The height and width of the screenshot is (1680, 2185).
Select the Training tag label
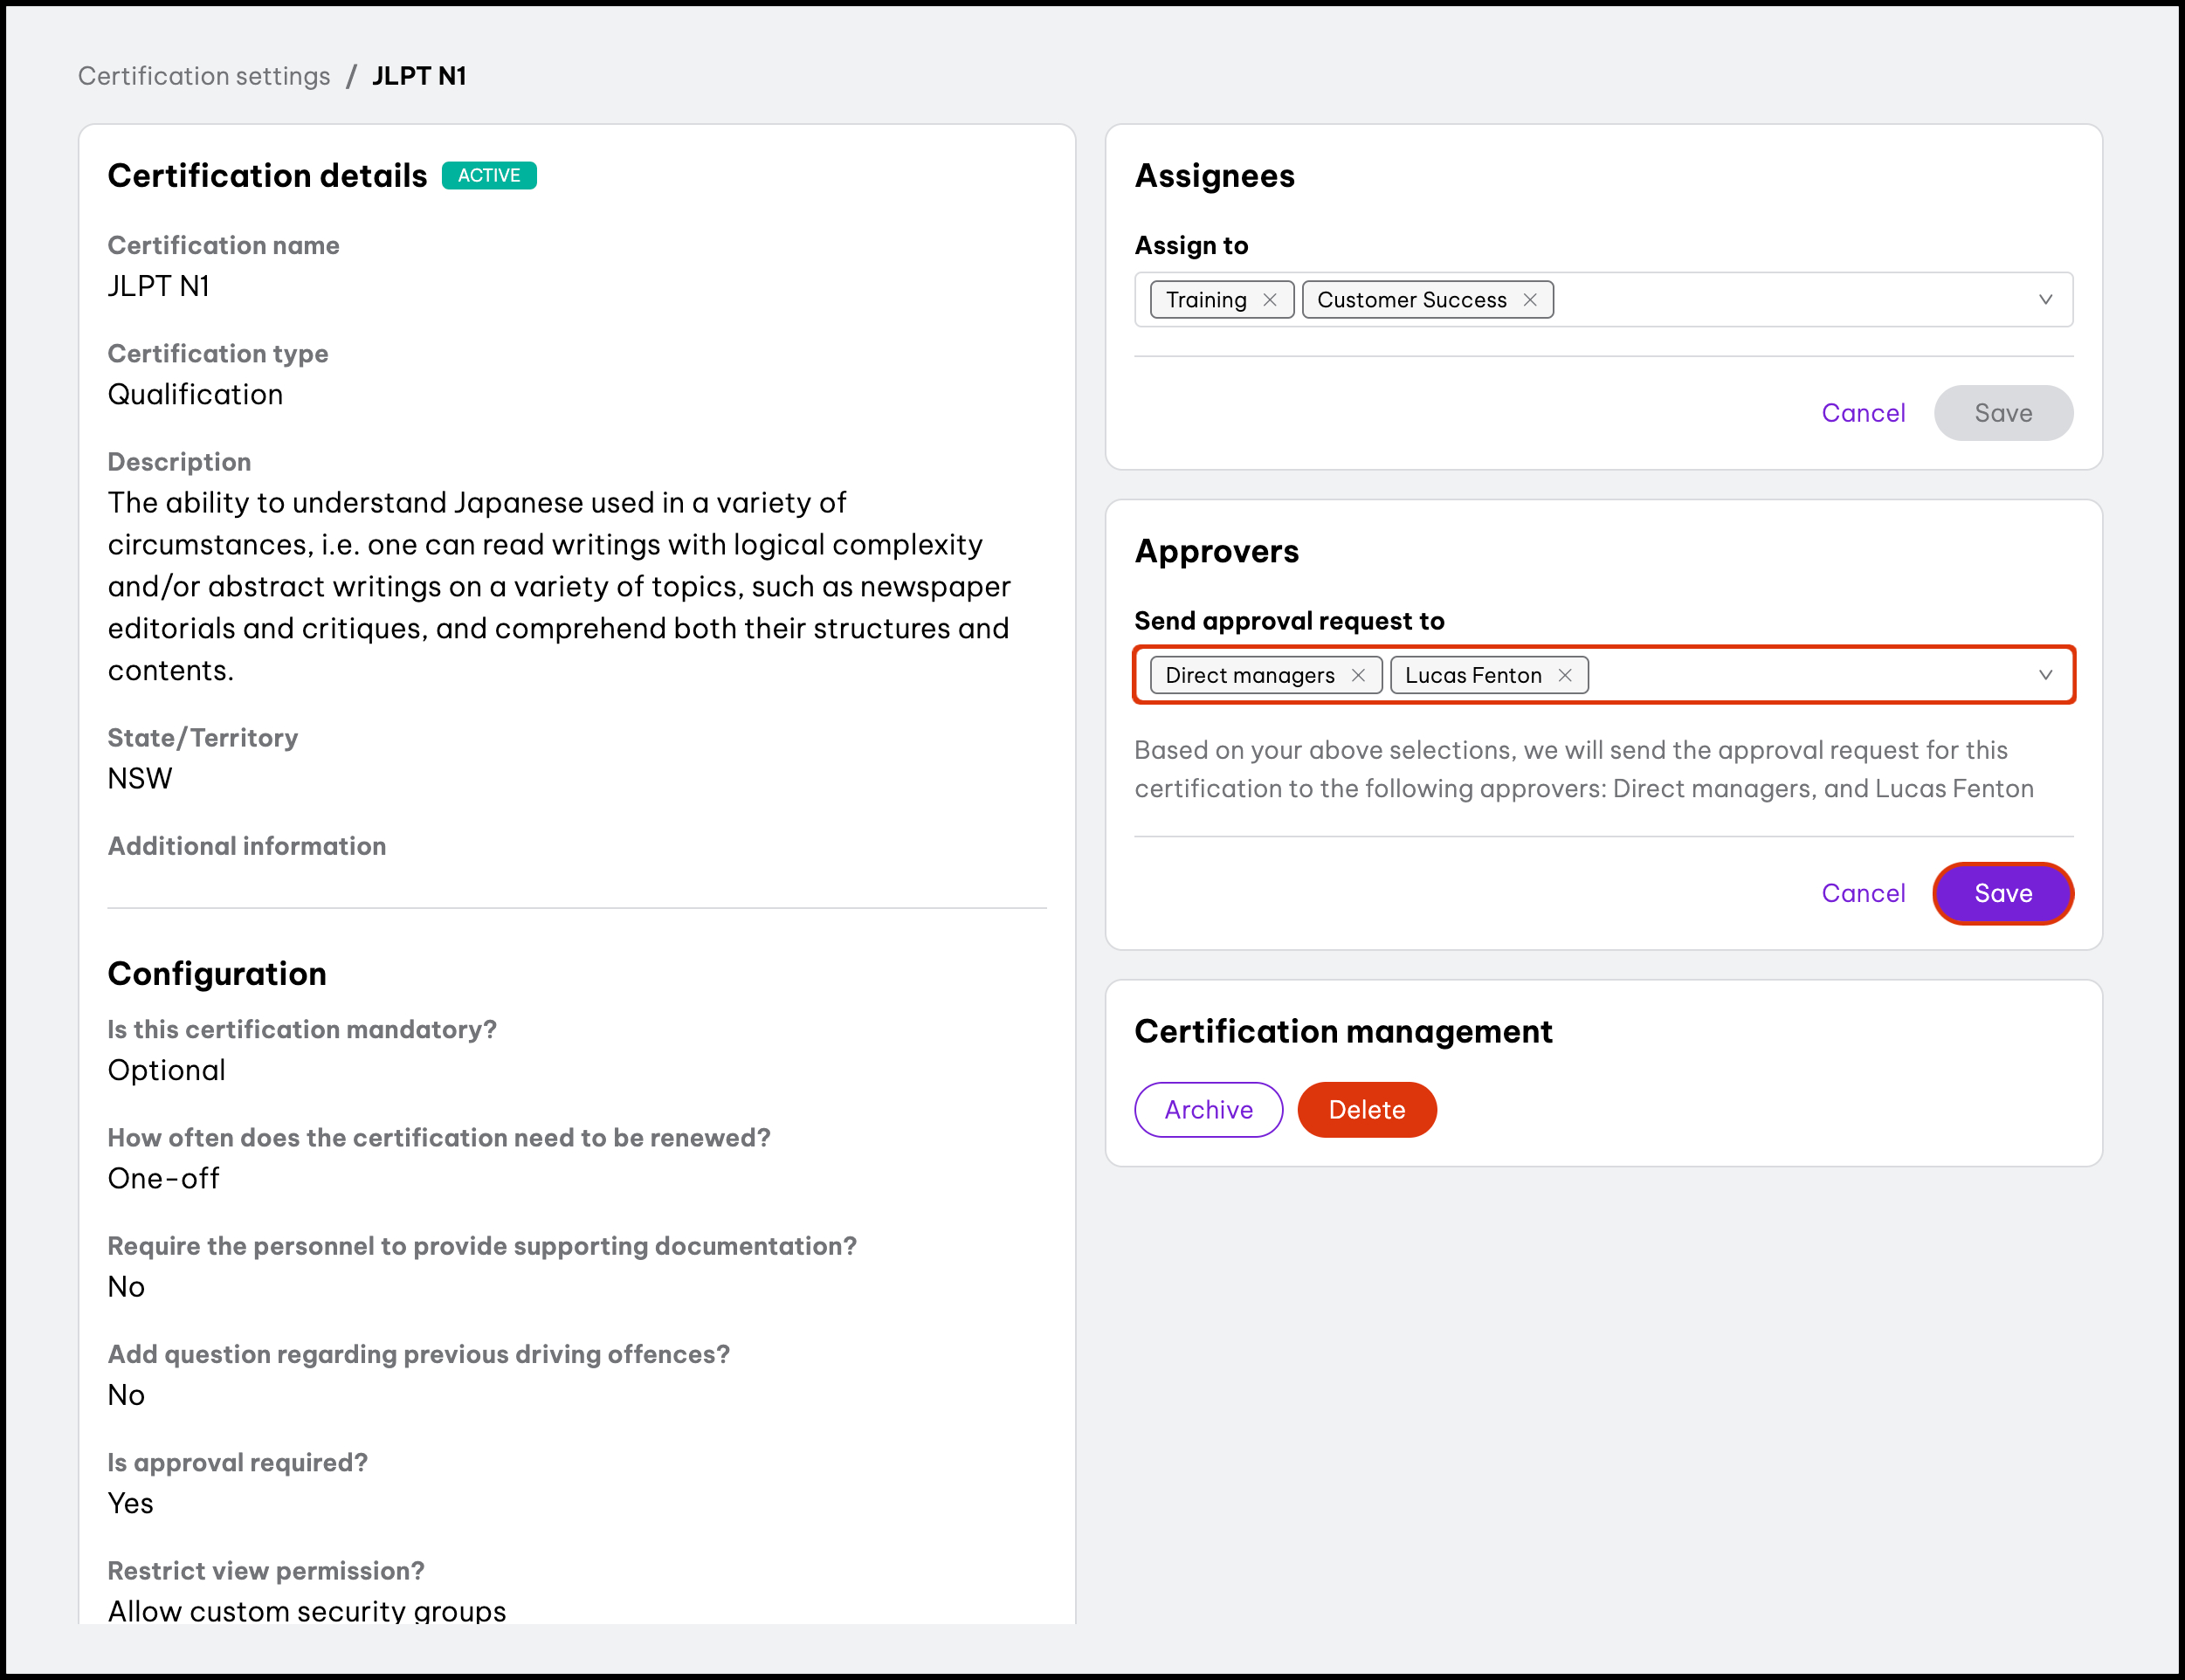click(1205, 300)
